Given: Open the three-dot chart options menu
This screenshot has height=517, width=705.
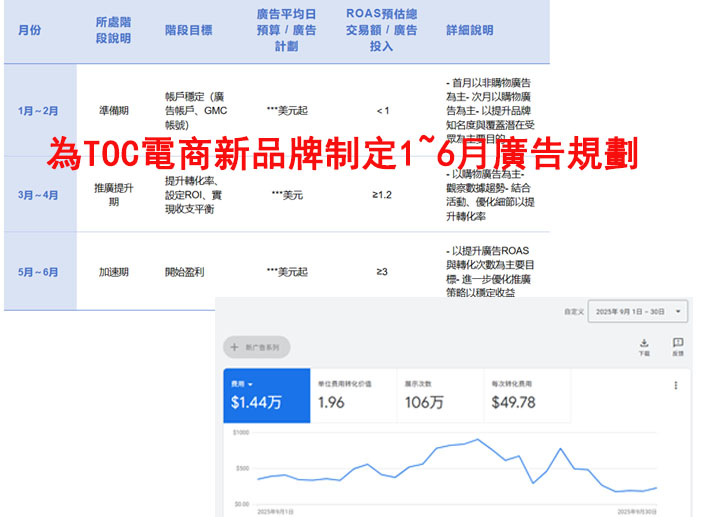Looking at the screenshot, I should point(676,386).
